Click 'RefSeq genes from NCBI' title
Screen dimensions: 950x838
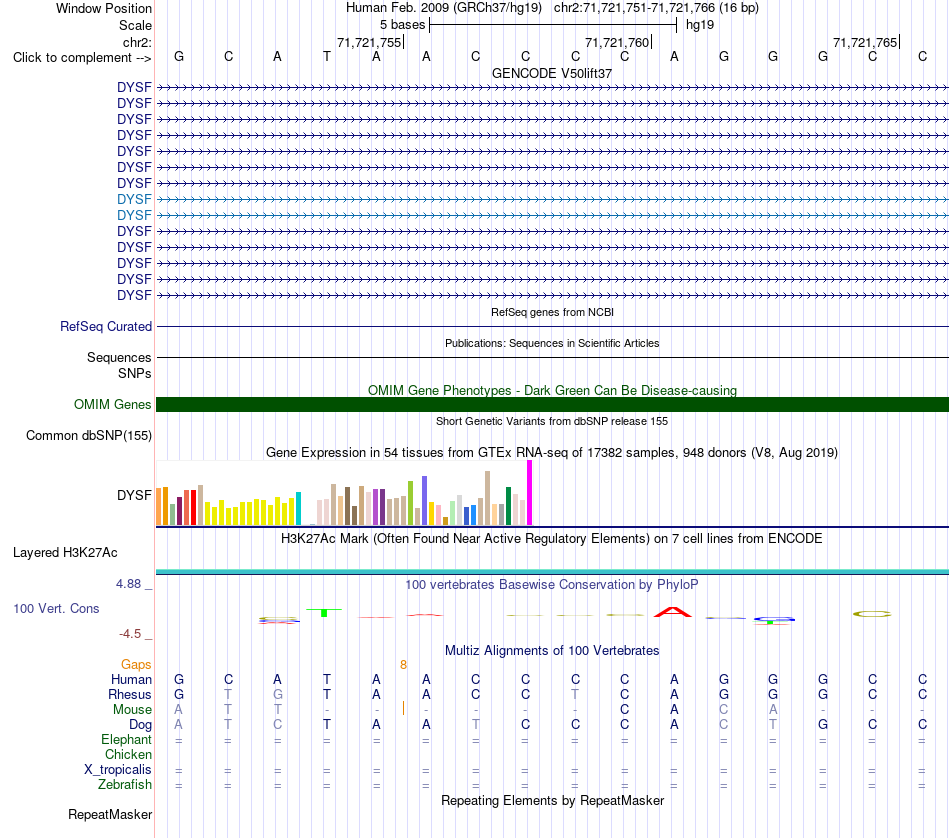(x=552, y=312)
